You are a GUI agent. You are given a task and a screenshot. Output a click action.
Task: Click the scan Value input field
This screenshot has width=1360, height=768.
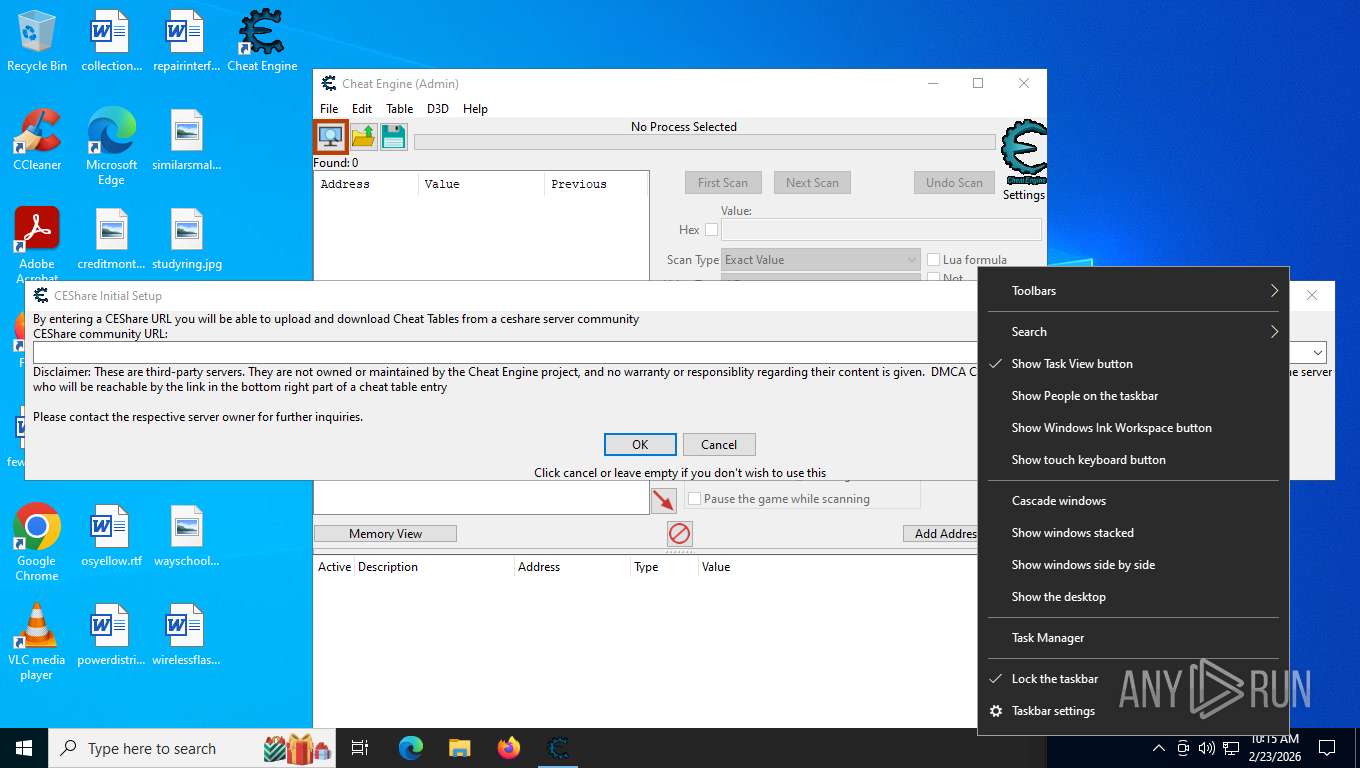pyautogui.click(x=881, y=230)
